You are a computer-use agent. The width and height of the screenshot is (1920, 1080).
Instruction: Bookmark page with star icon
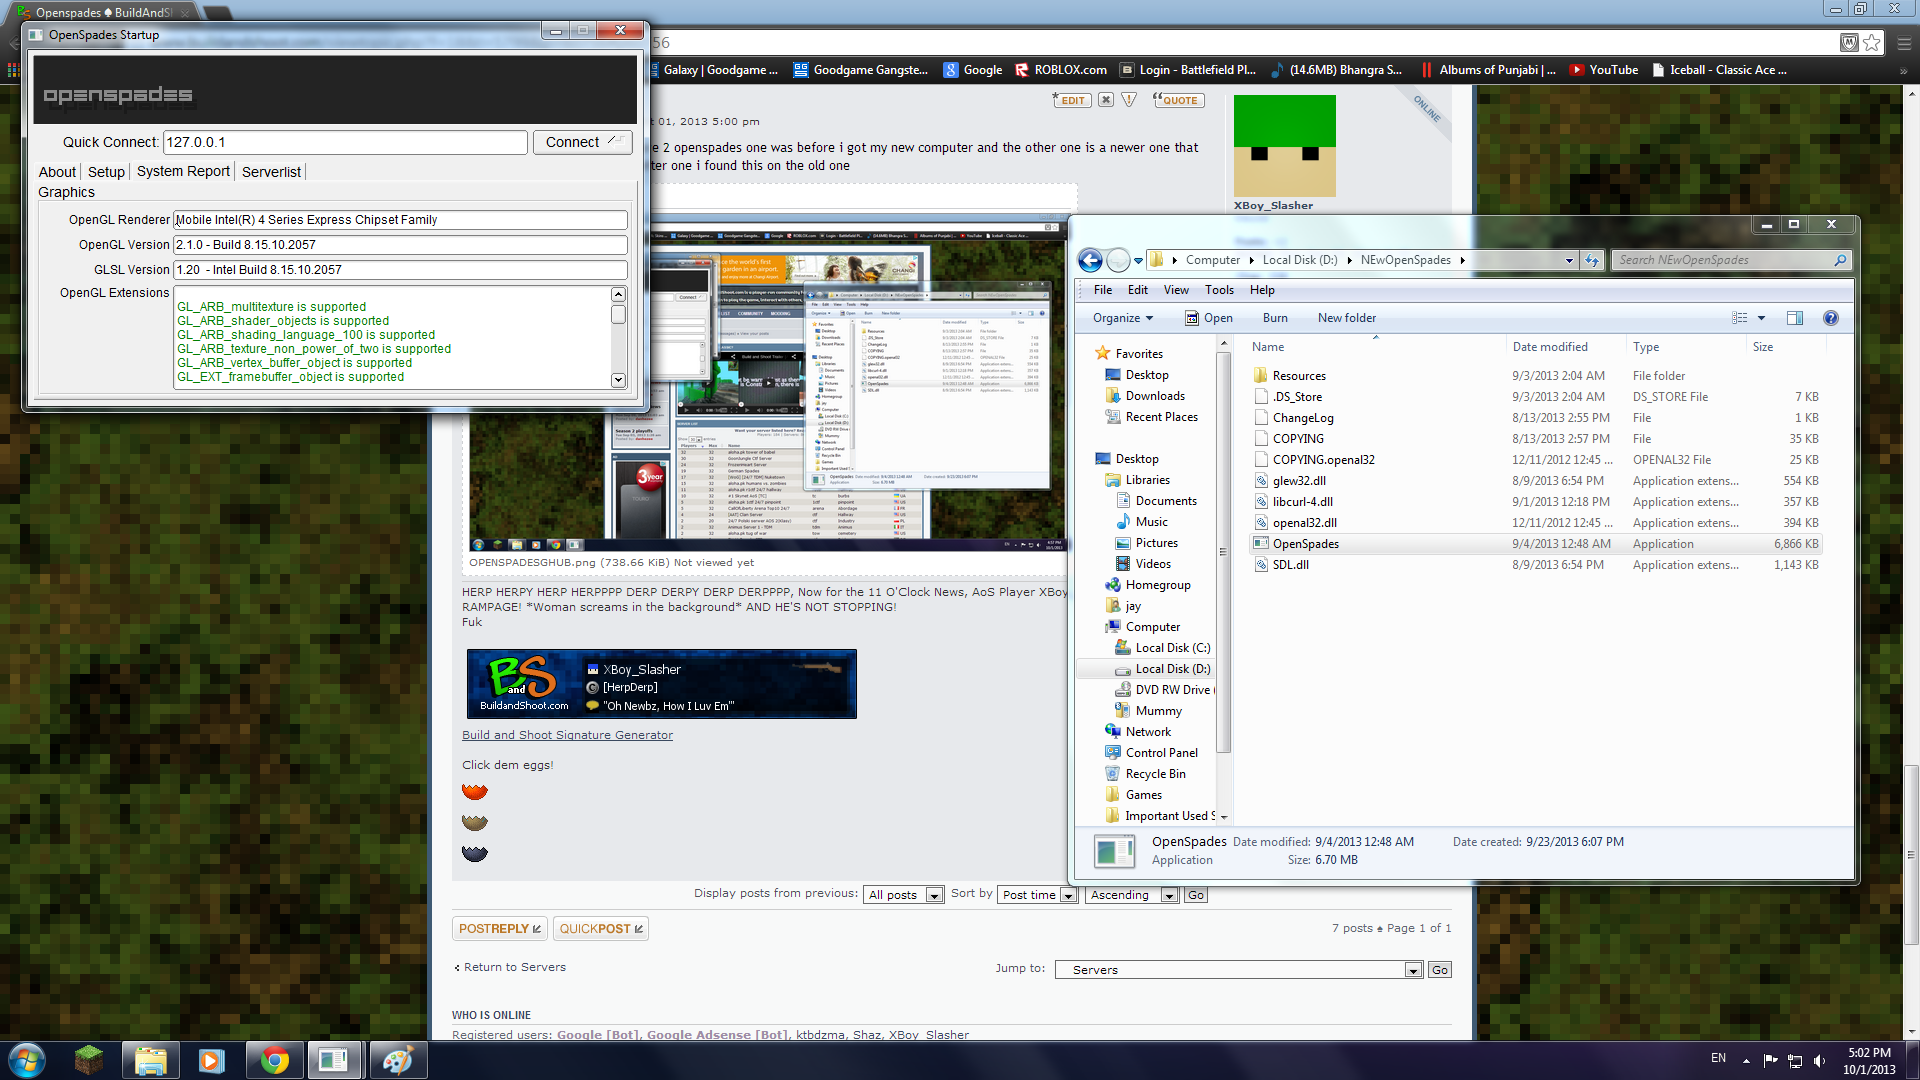click(1872, 42)
